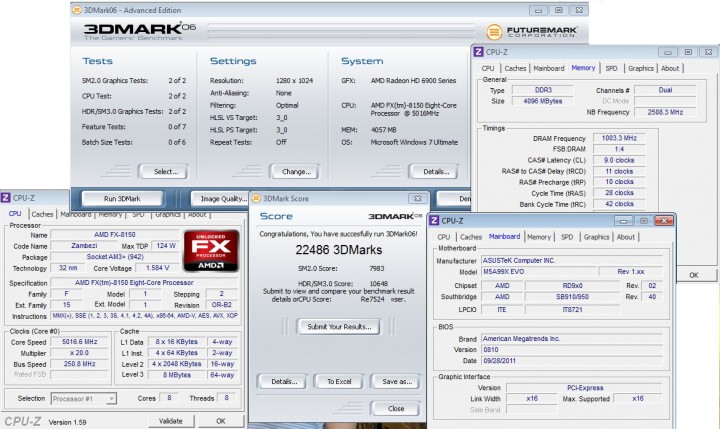Click the CAS# Latency 9.0 clocks value
The image size is (720, 429).
(x=619, y=160)
